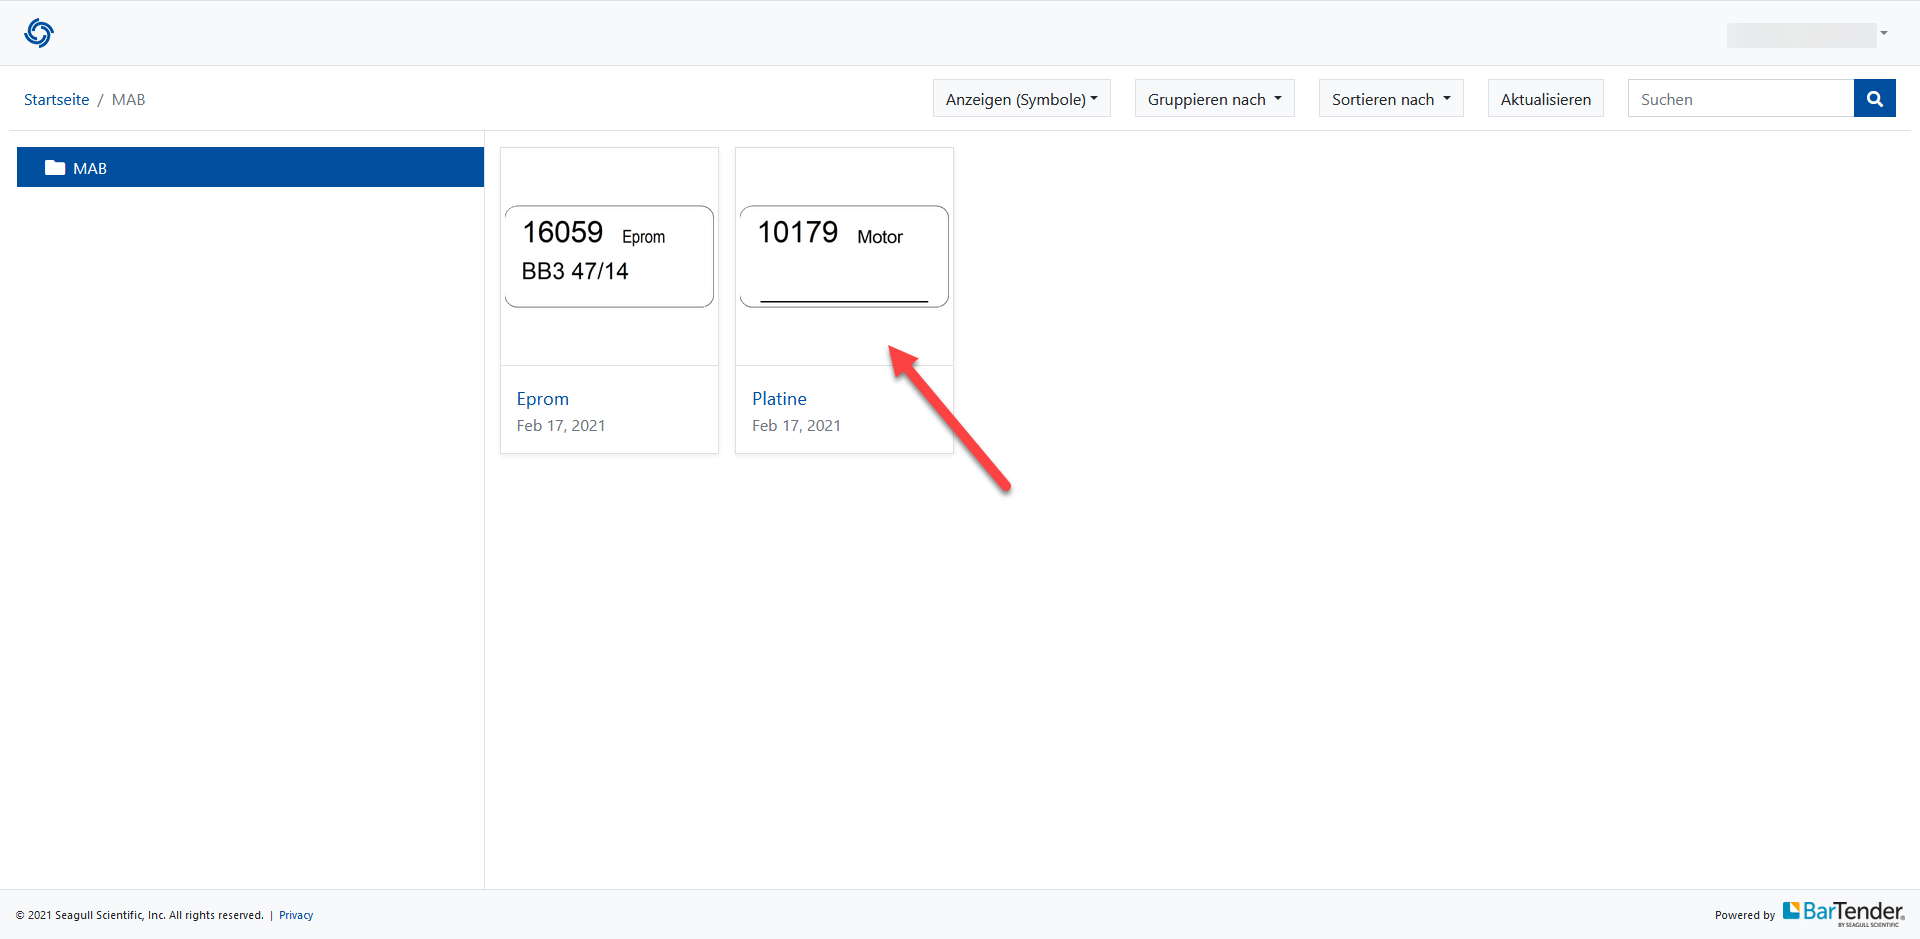Select the MAB label in sidebar
Screen dimensions: 1920x939
90,168
